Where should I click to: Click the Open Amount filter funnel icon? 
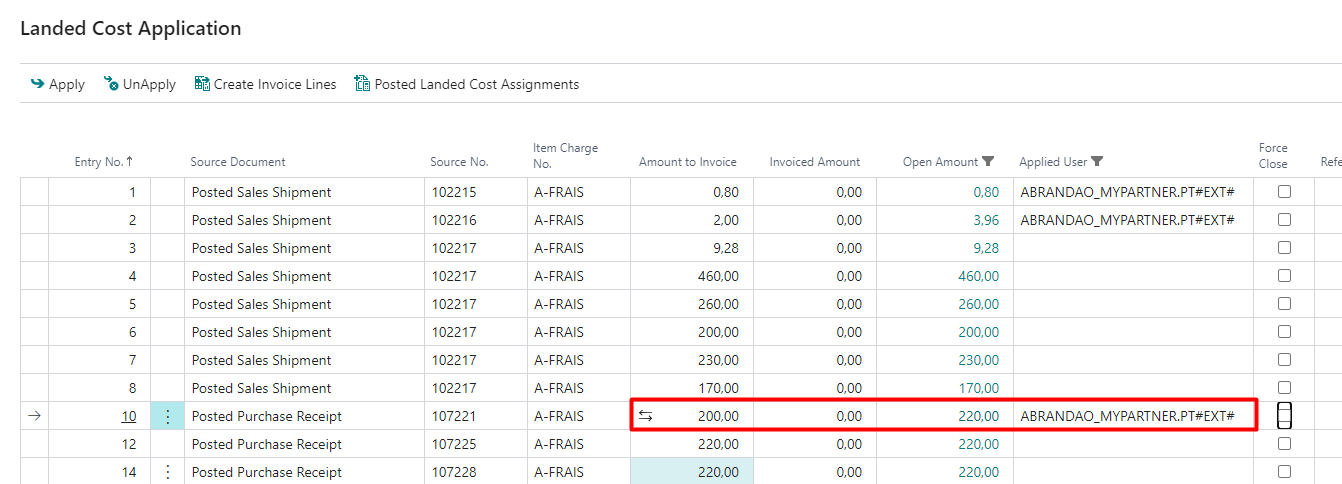988,162
